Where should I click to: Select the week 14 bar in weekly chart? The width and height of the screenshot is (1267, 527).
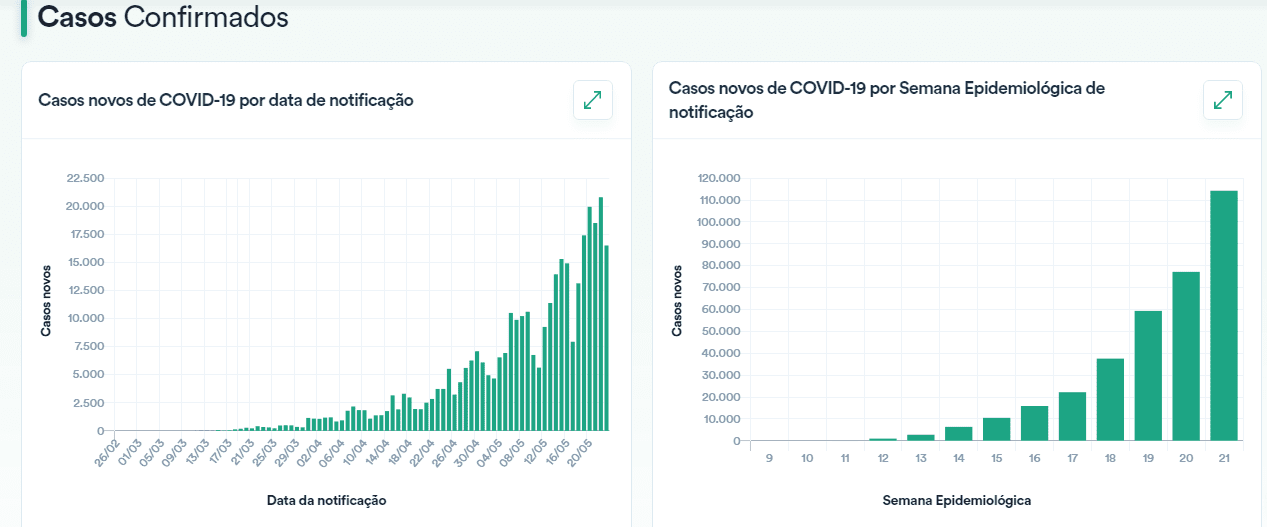tap(959, 434)
